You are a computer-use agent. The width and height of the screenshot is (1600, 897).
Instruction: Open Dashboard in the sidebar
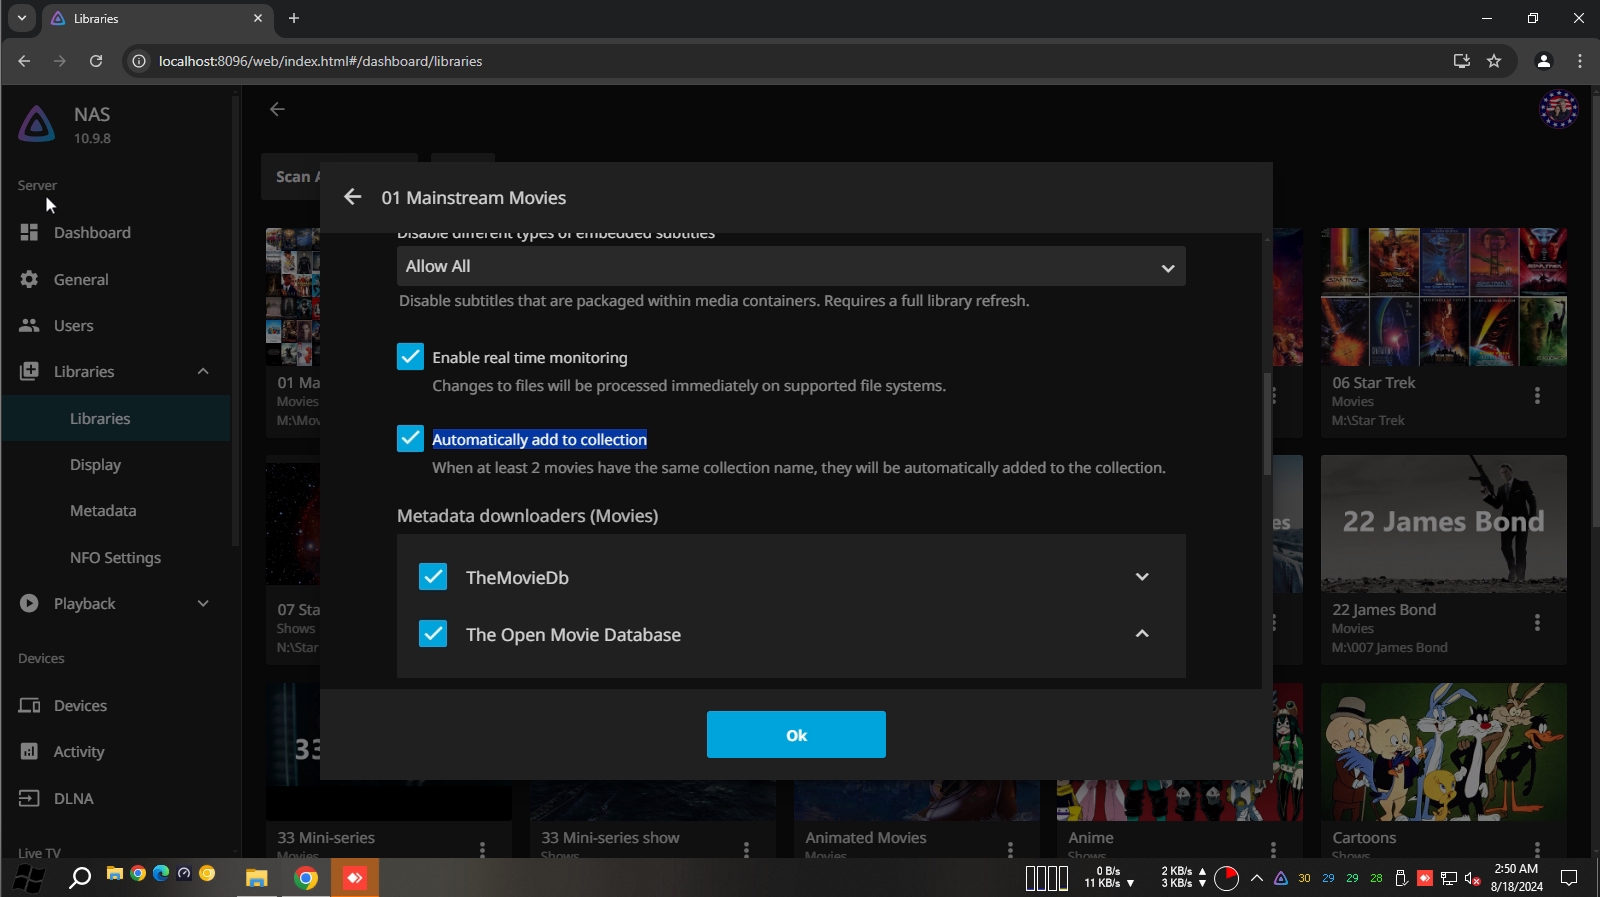pos(92,233)
